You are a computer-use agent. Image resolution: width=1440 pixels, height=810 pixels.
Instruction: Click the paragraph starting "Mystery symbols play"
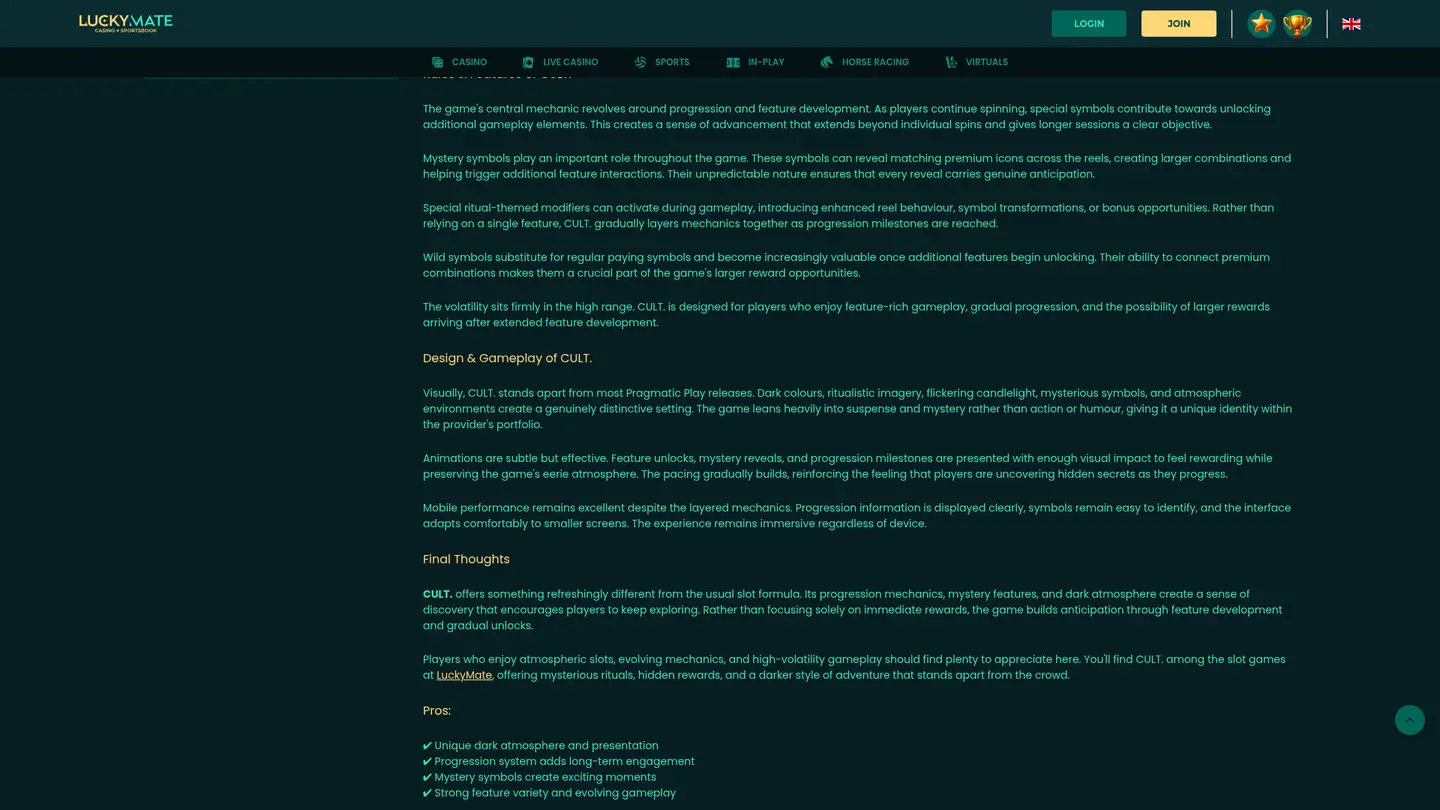(857, 166)
